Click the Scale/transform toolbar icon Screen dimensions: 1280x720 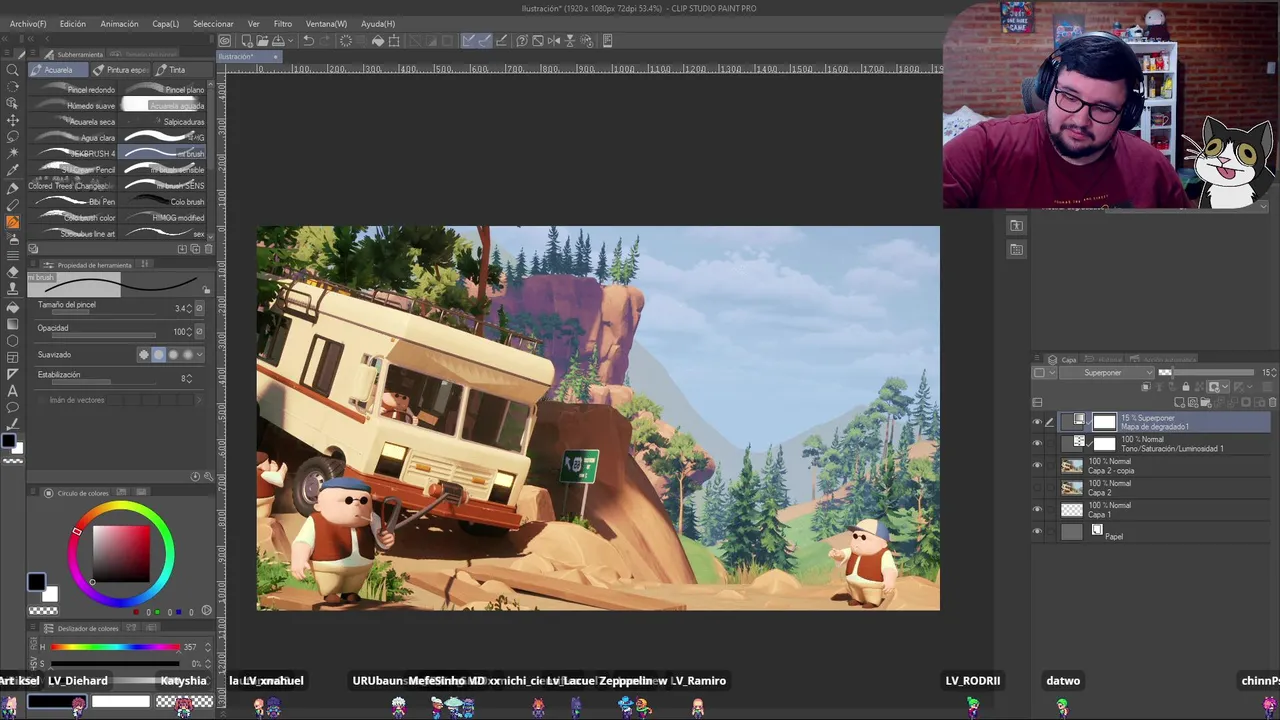pos(394,41)
